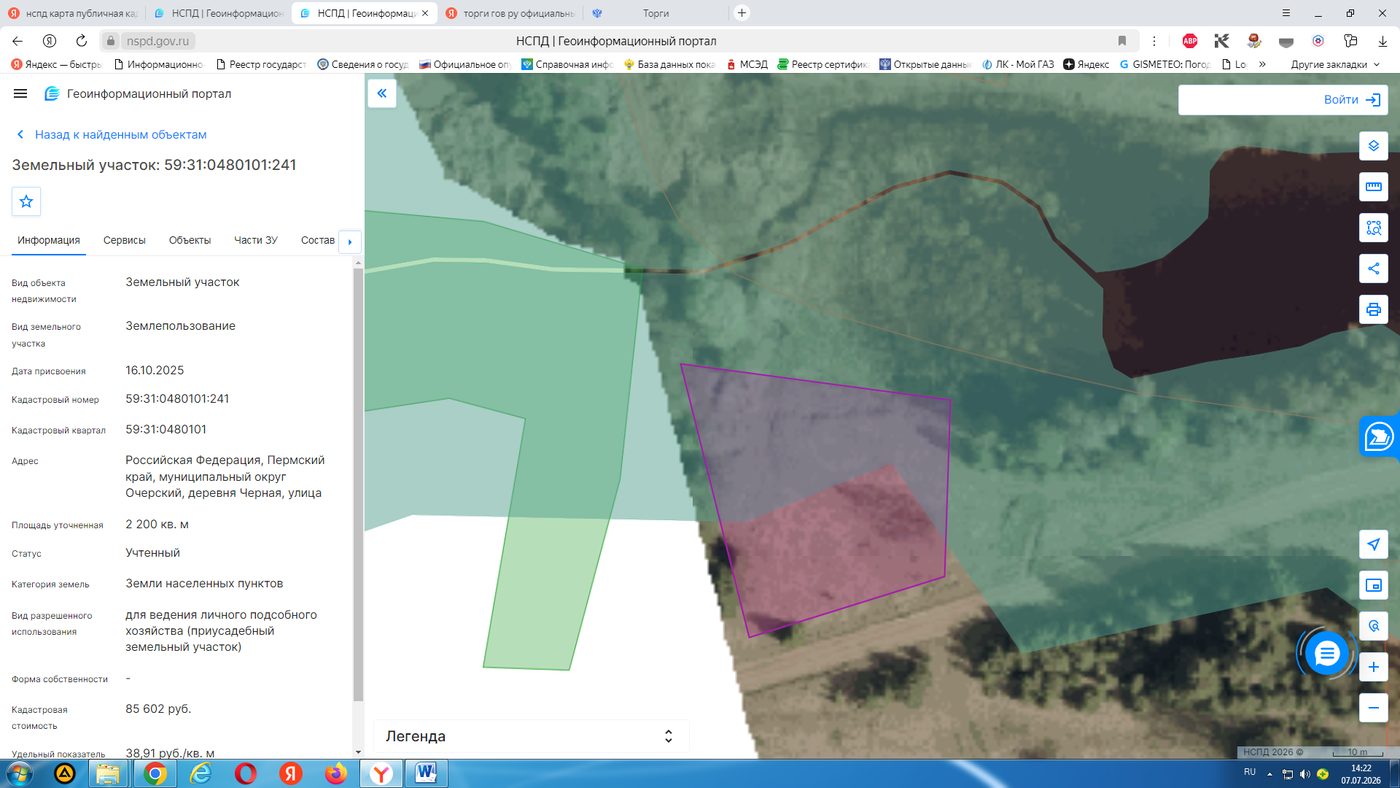Expand the Легенда panel

coord(531,736)
